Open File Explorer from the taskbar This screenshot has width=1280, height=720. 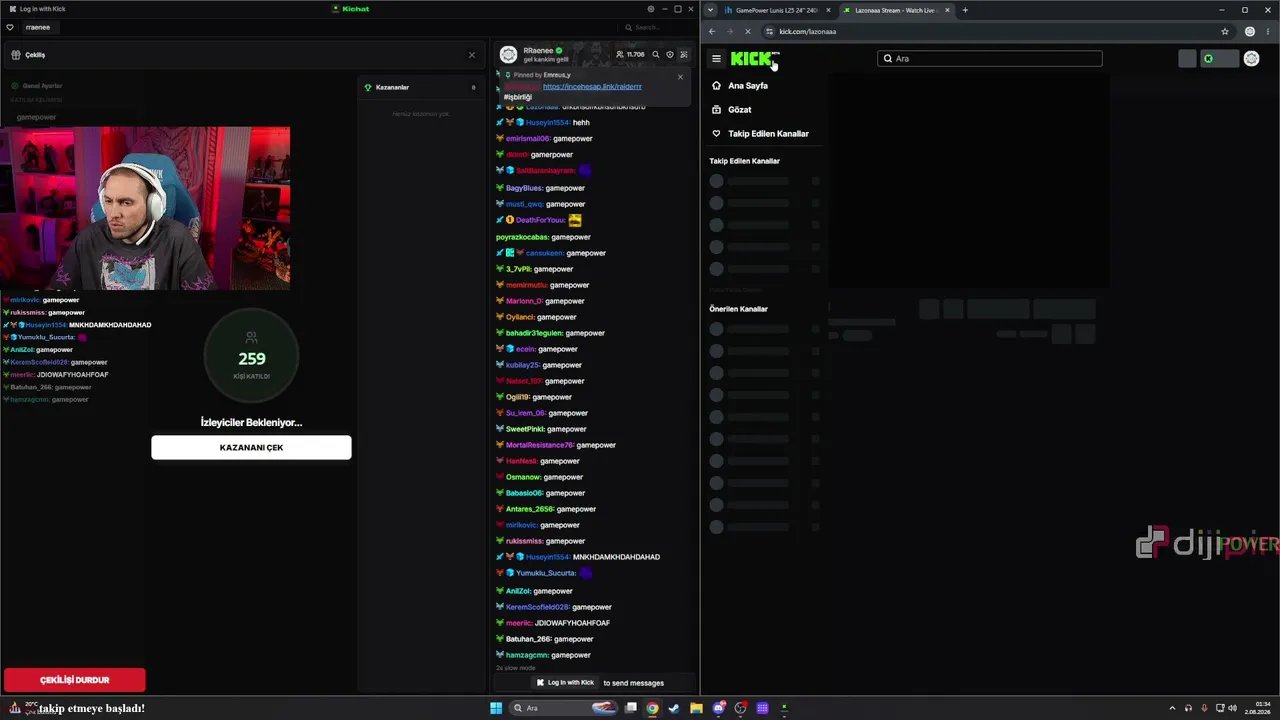tap(696, 708)
